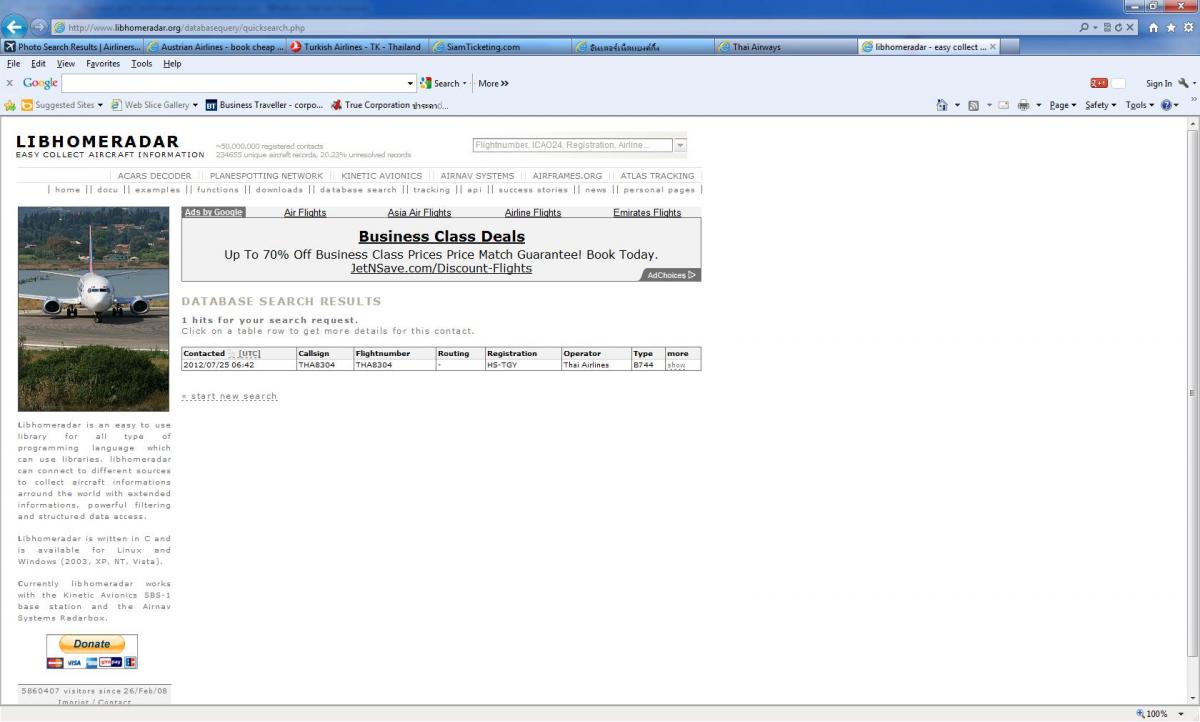Open Favorites with the star icon
Viewport: 1200px width, 722px height.
point(1170,28)
